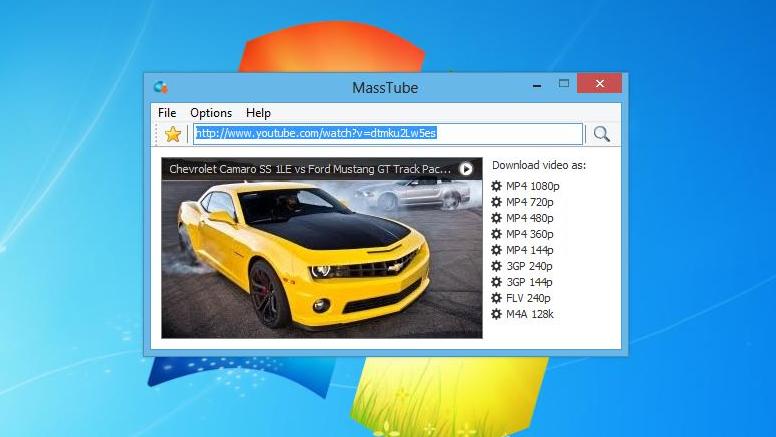Maximize the MassTube window
This screenshot has height=437, width=776.
pyautogui.click(x=564, y=84)
